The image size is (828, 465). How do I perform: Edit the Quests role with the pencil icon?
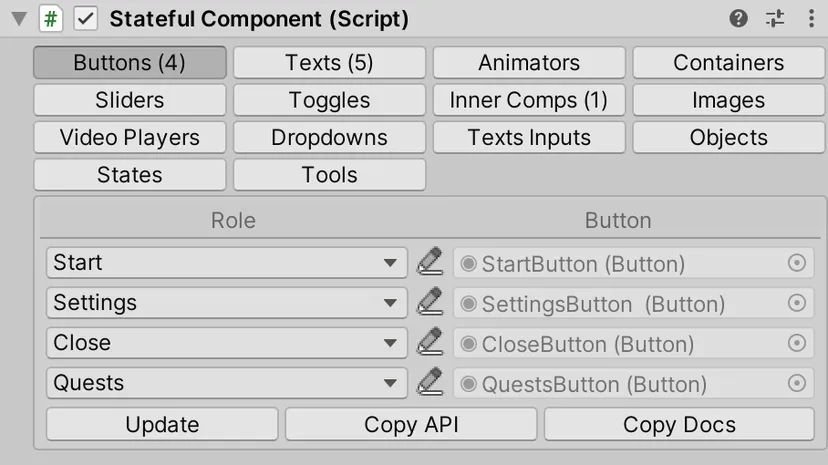tap(430, 382)
